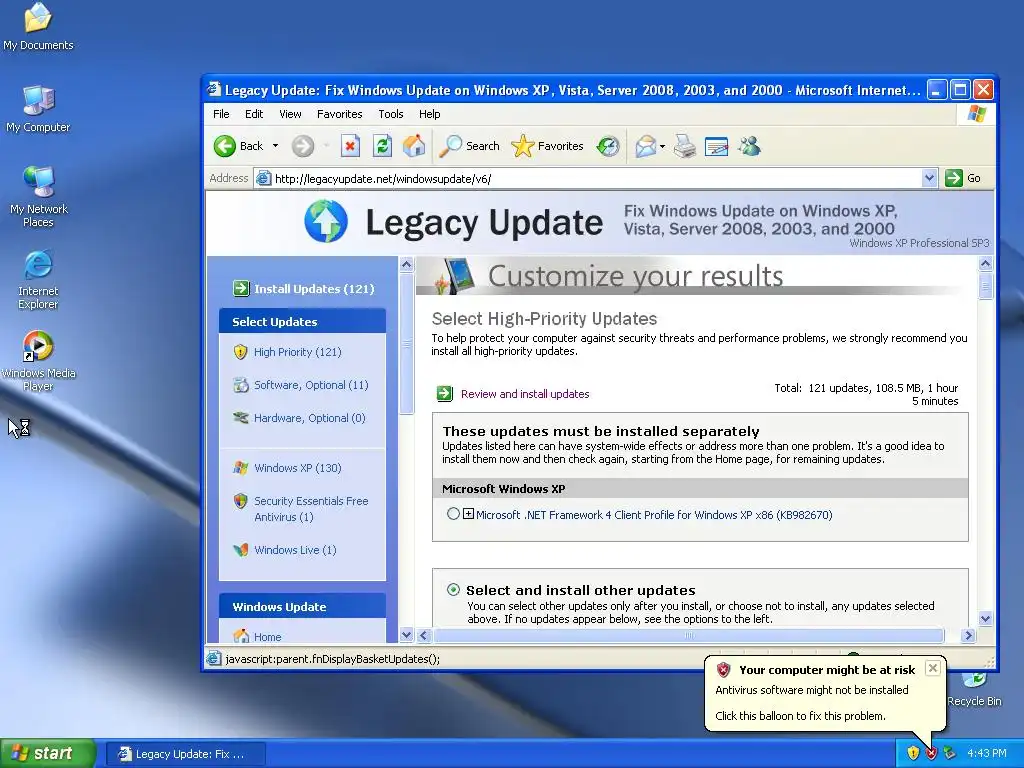Open Software, Optional (11) updates
Screen dimensions: 1024x768
311,385
